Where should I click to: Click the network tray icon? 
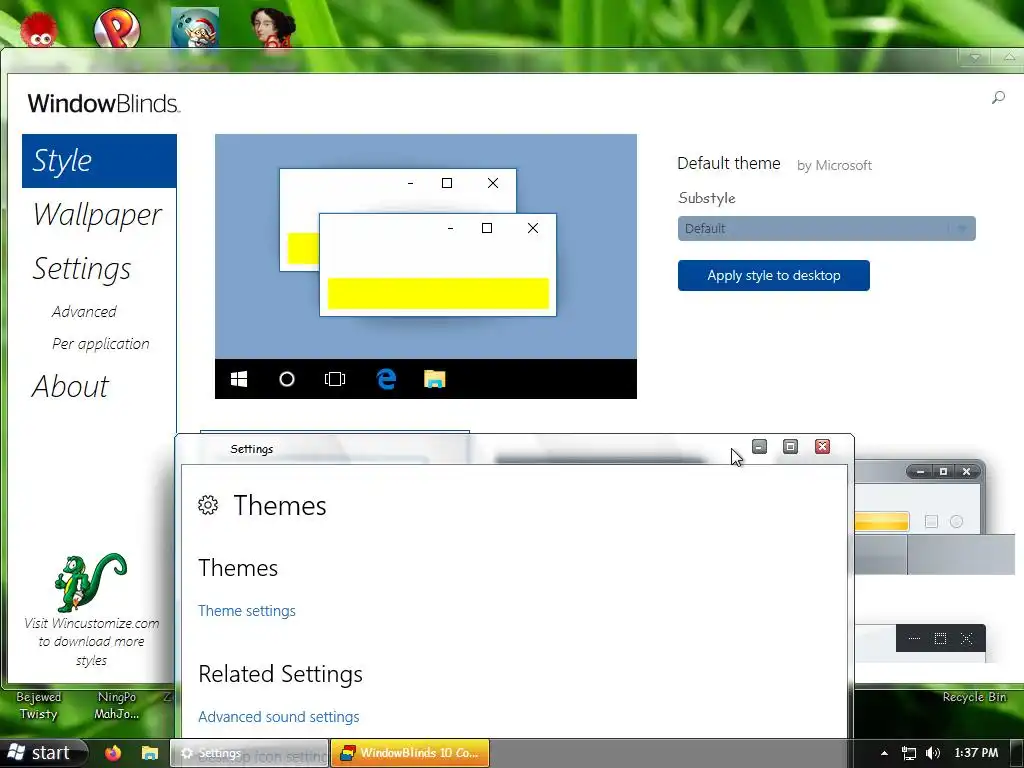click(908, 753)
